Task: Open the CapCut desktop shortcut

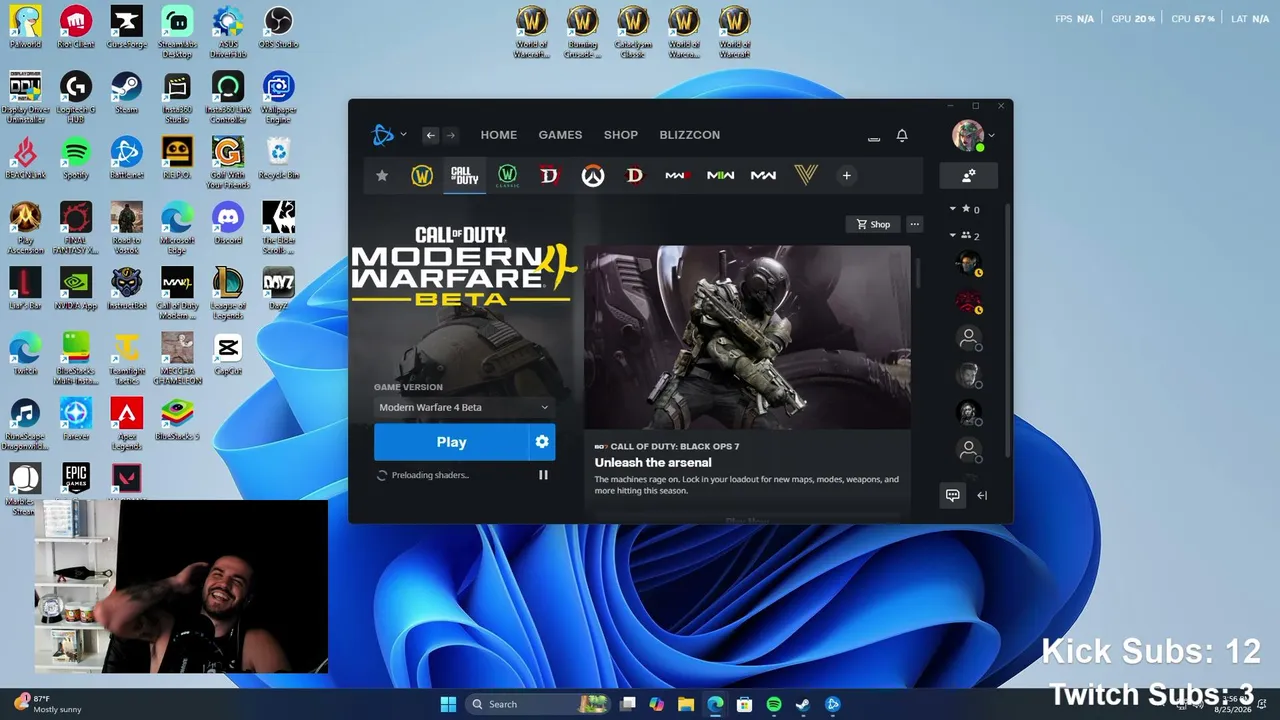Action: point(228,354)
